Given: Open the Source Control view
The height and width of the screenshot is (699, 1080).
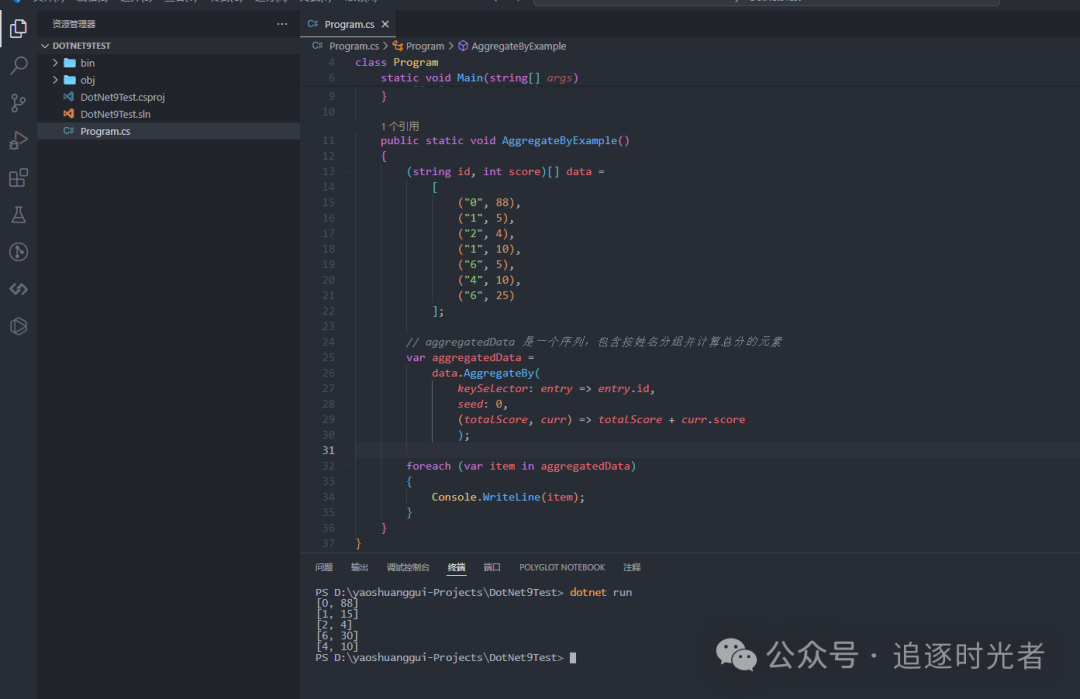Looking at the screenshot, I should 19,103.
